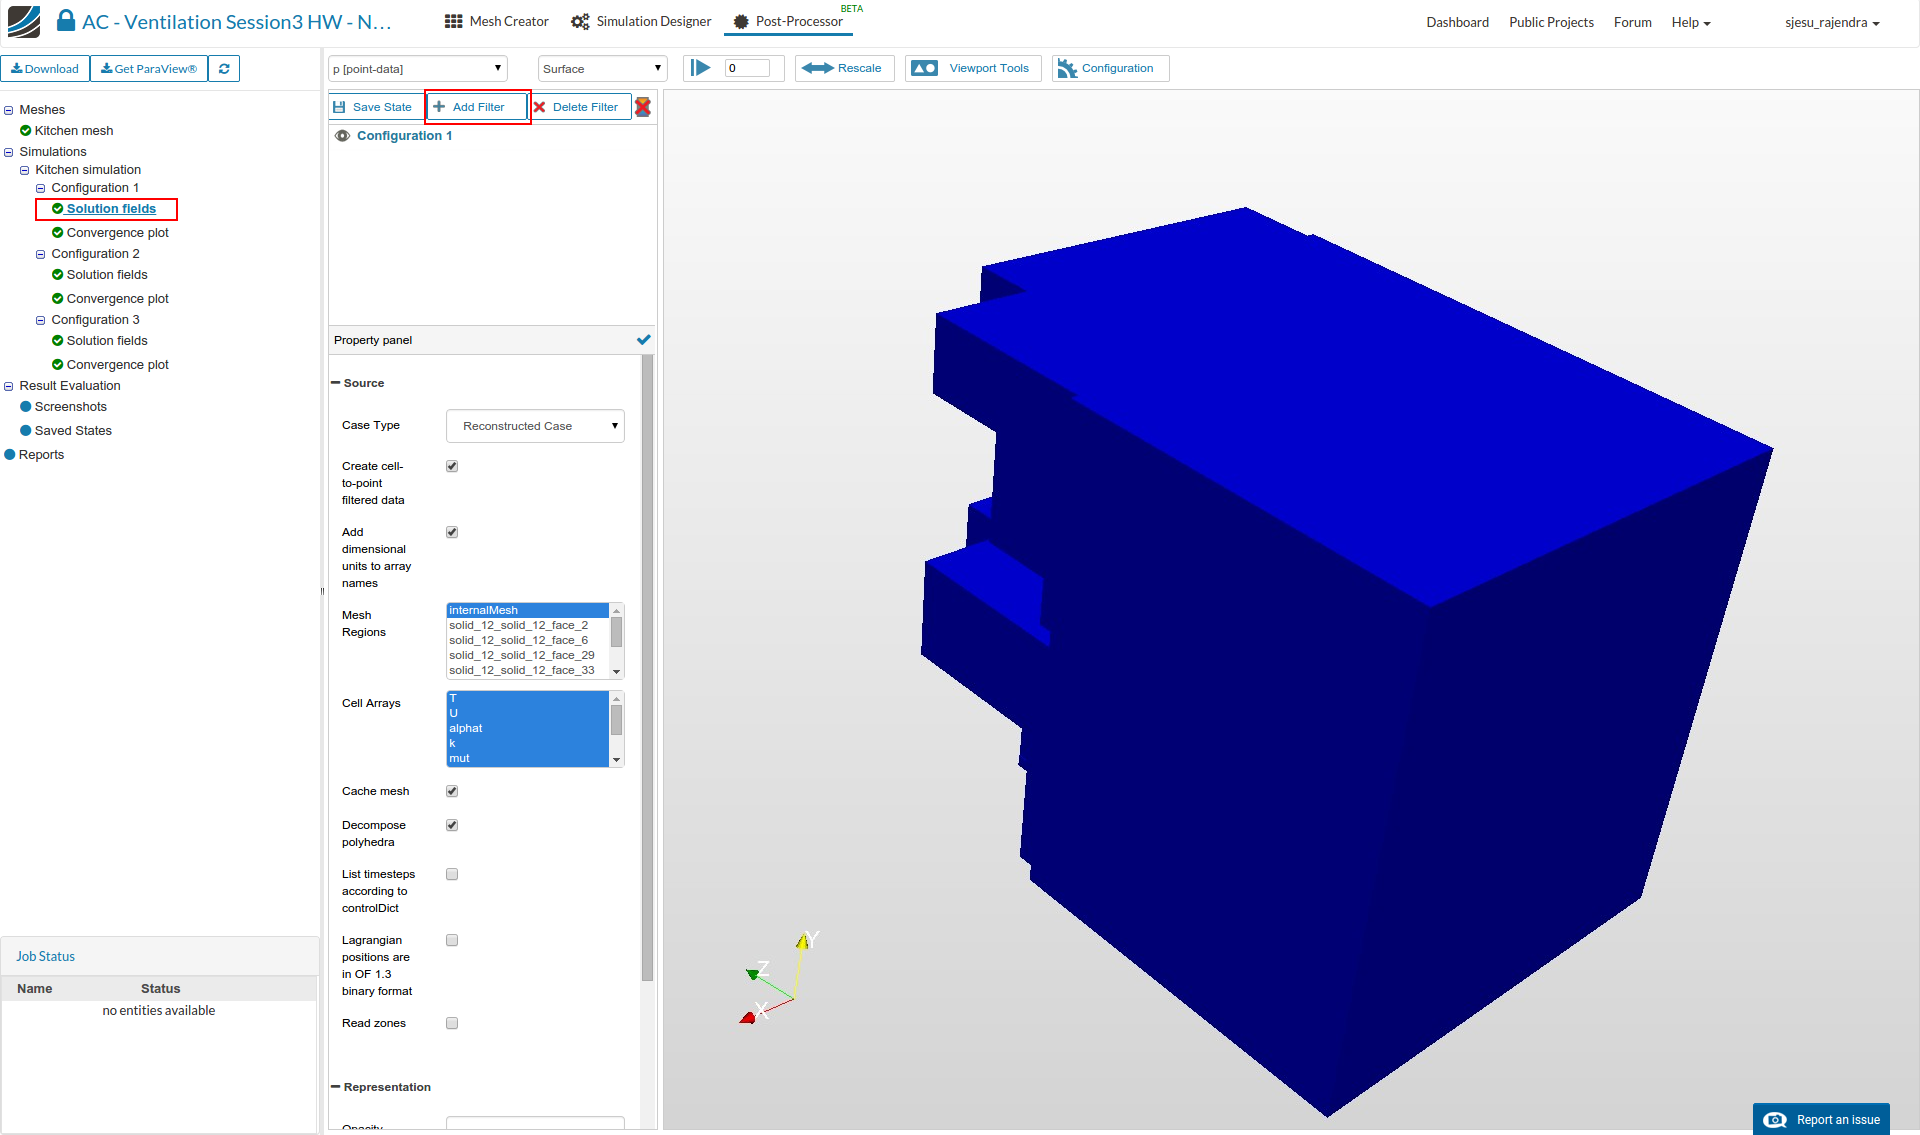Click the Viewport Tools camera icon
This screenshot has height=1135, width=1920.
coord(925,68)
